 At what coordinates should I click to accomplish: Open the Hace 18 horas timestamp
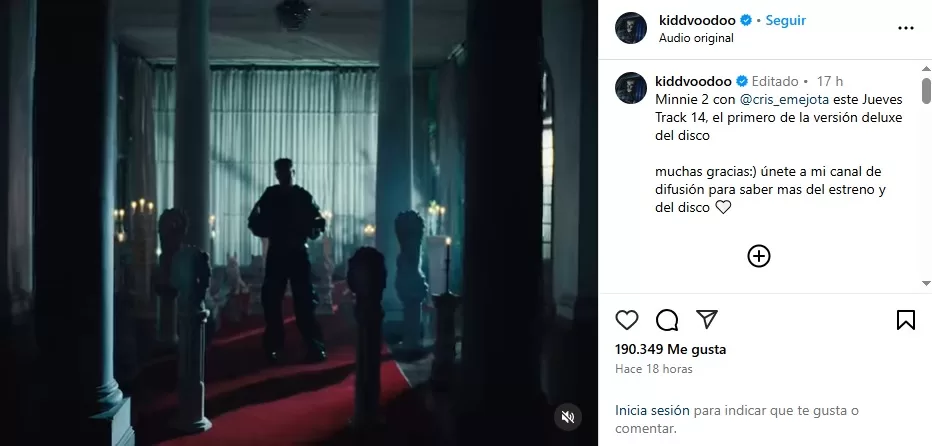coord(654,369)
